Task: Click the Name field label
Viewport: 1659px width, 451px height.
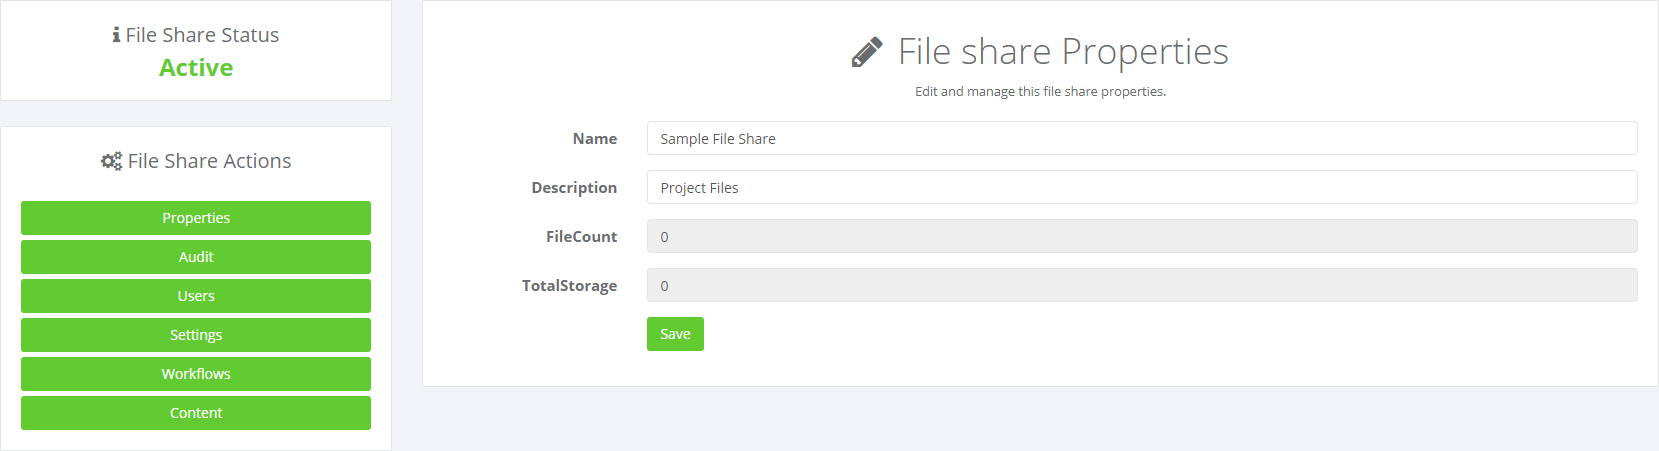Action: coord(595,139)
